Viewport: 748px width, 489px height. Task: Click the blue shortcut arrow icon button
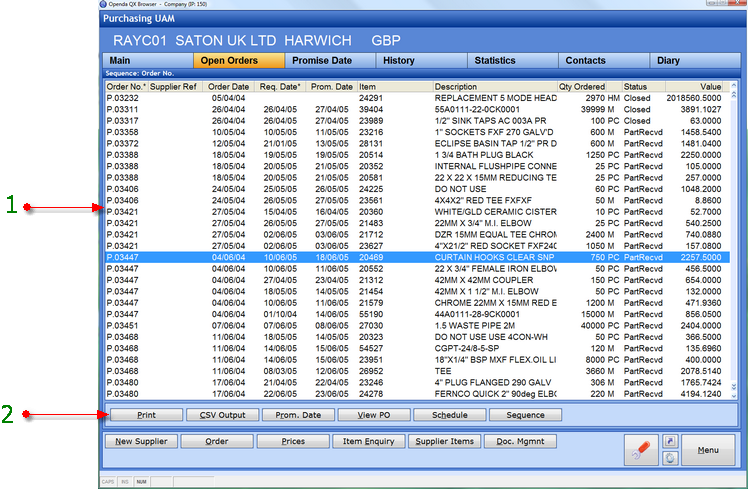tap(670, 441)
